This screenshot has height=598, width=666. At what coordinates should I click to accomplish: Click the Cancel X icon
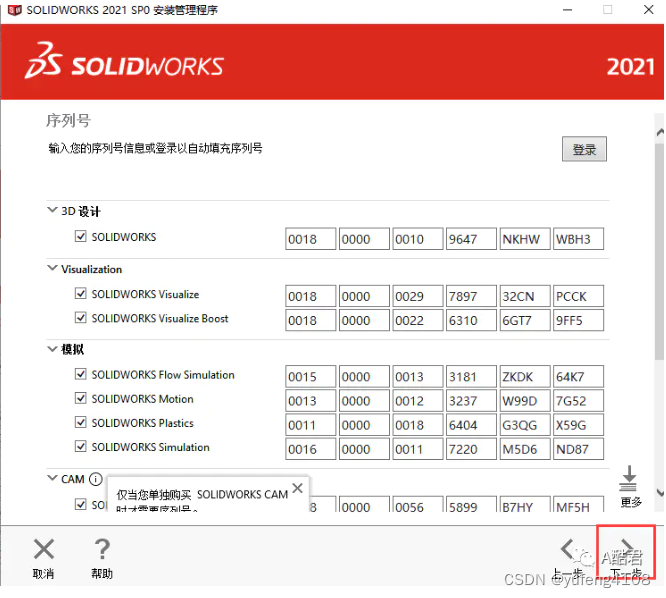pos(44,549)
